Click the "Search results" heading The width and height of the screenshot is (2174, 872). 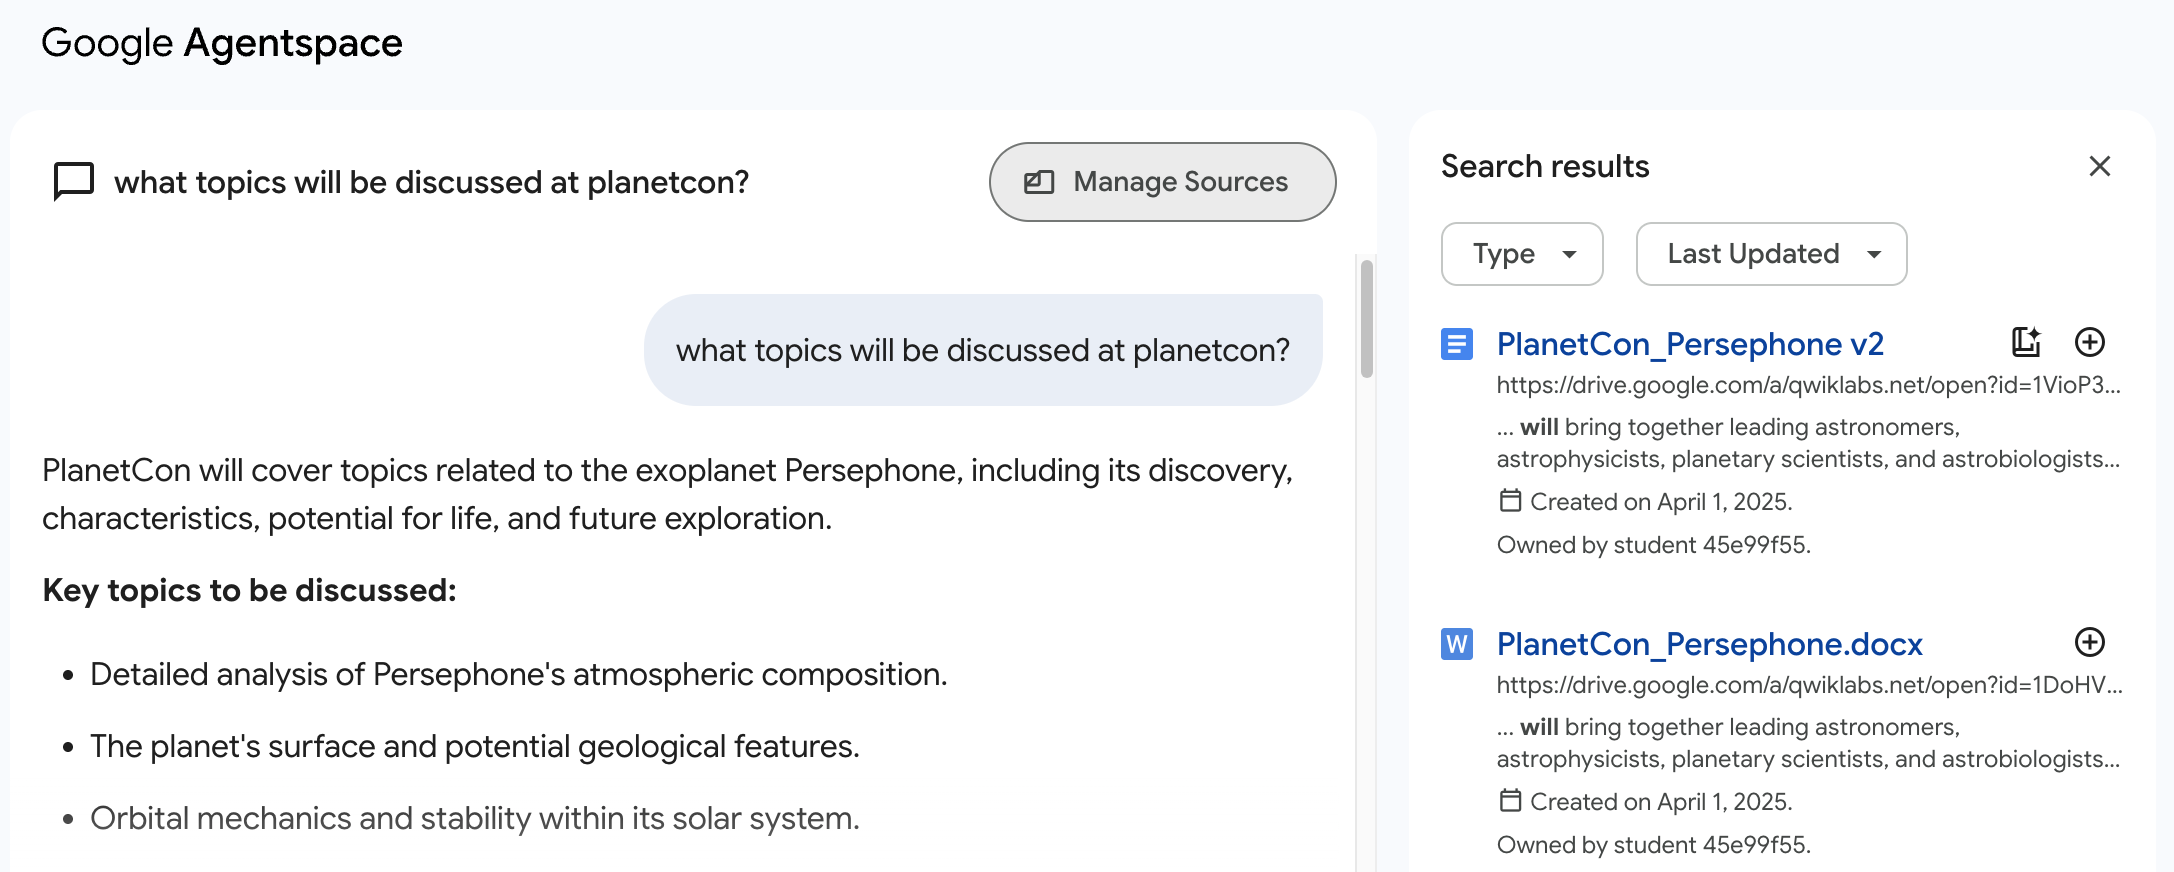point(1545,166)
